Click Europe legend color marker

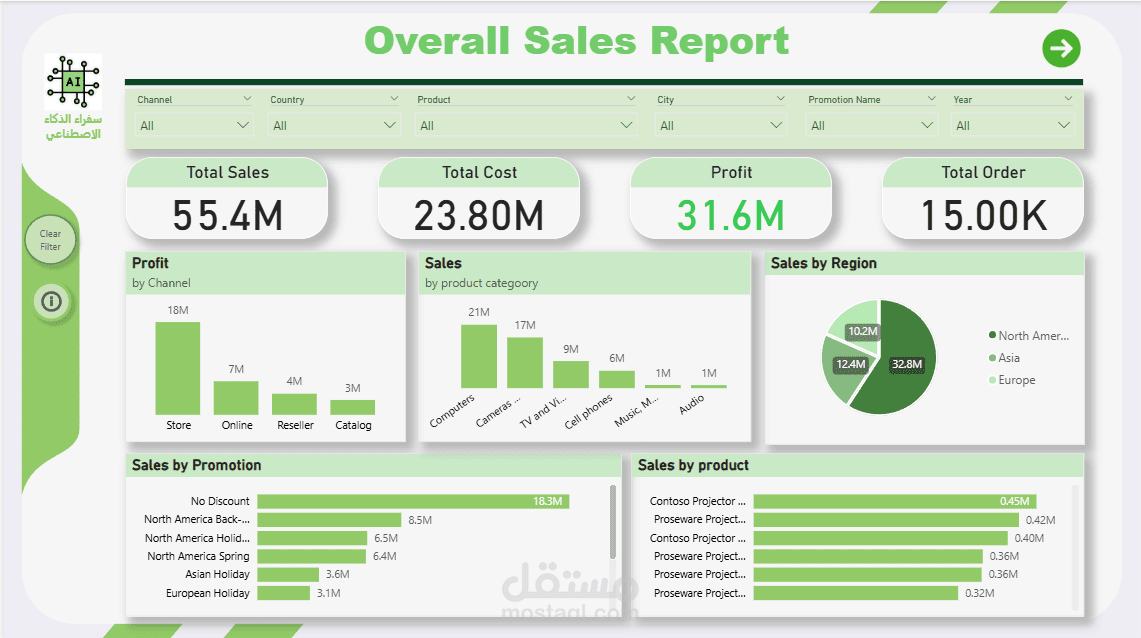(993, 380)
